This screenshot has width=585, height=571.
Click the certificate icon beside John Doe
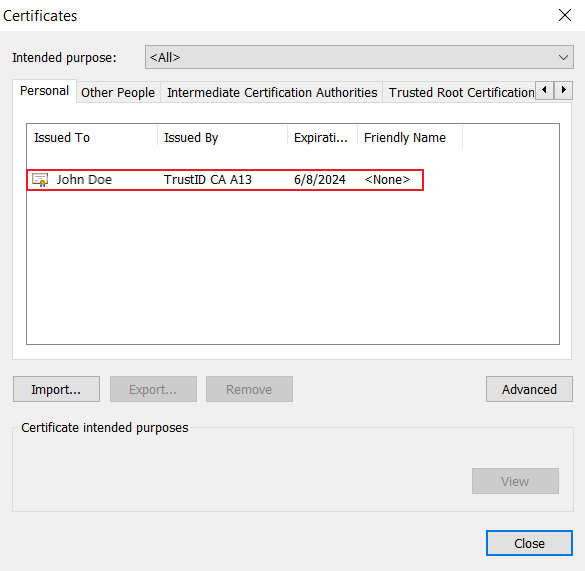tap(40, 180)
